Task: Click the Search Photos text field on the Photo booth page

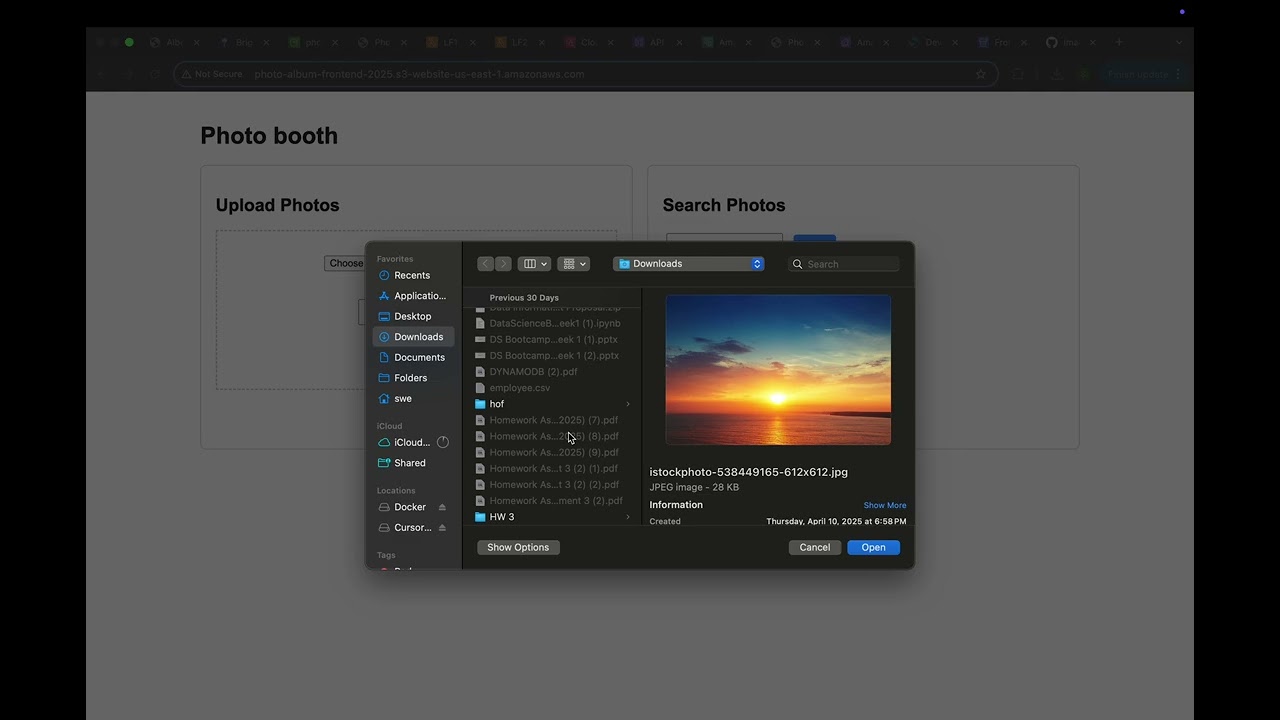Action: 724,240
